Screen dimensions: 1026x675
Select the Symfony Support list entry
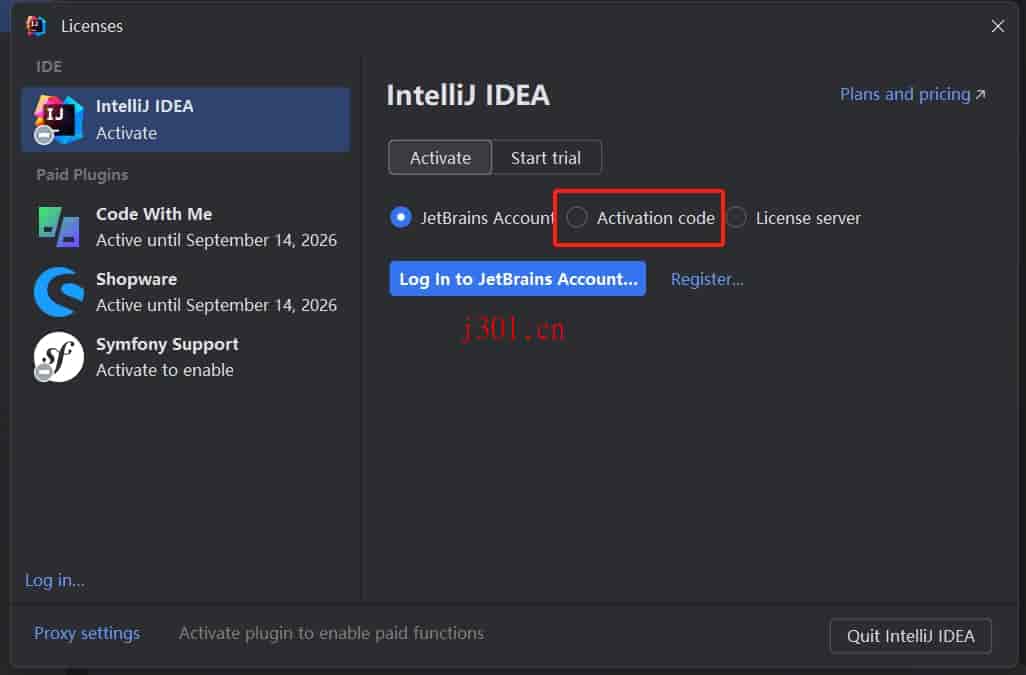tap(186, 356)
